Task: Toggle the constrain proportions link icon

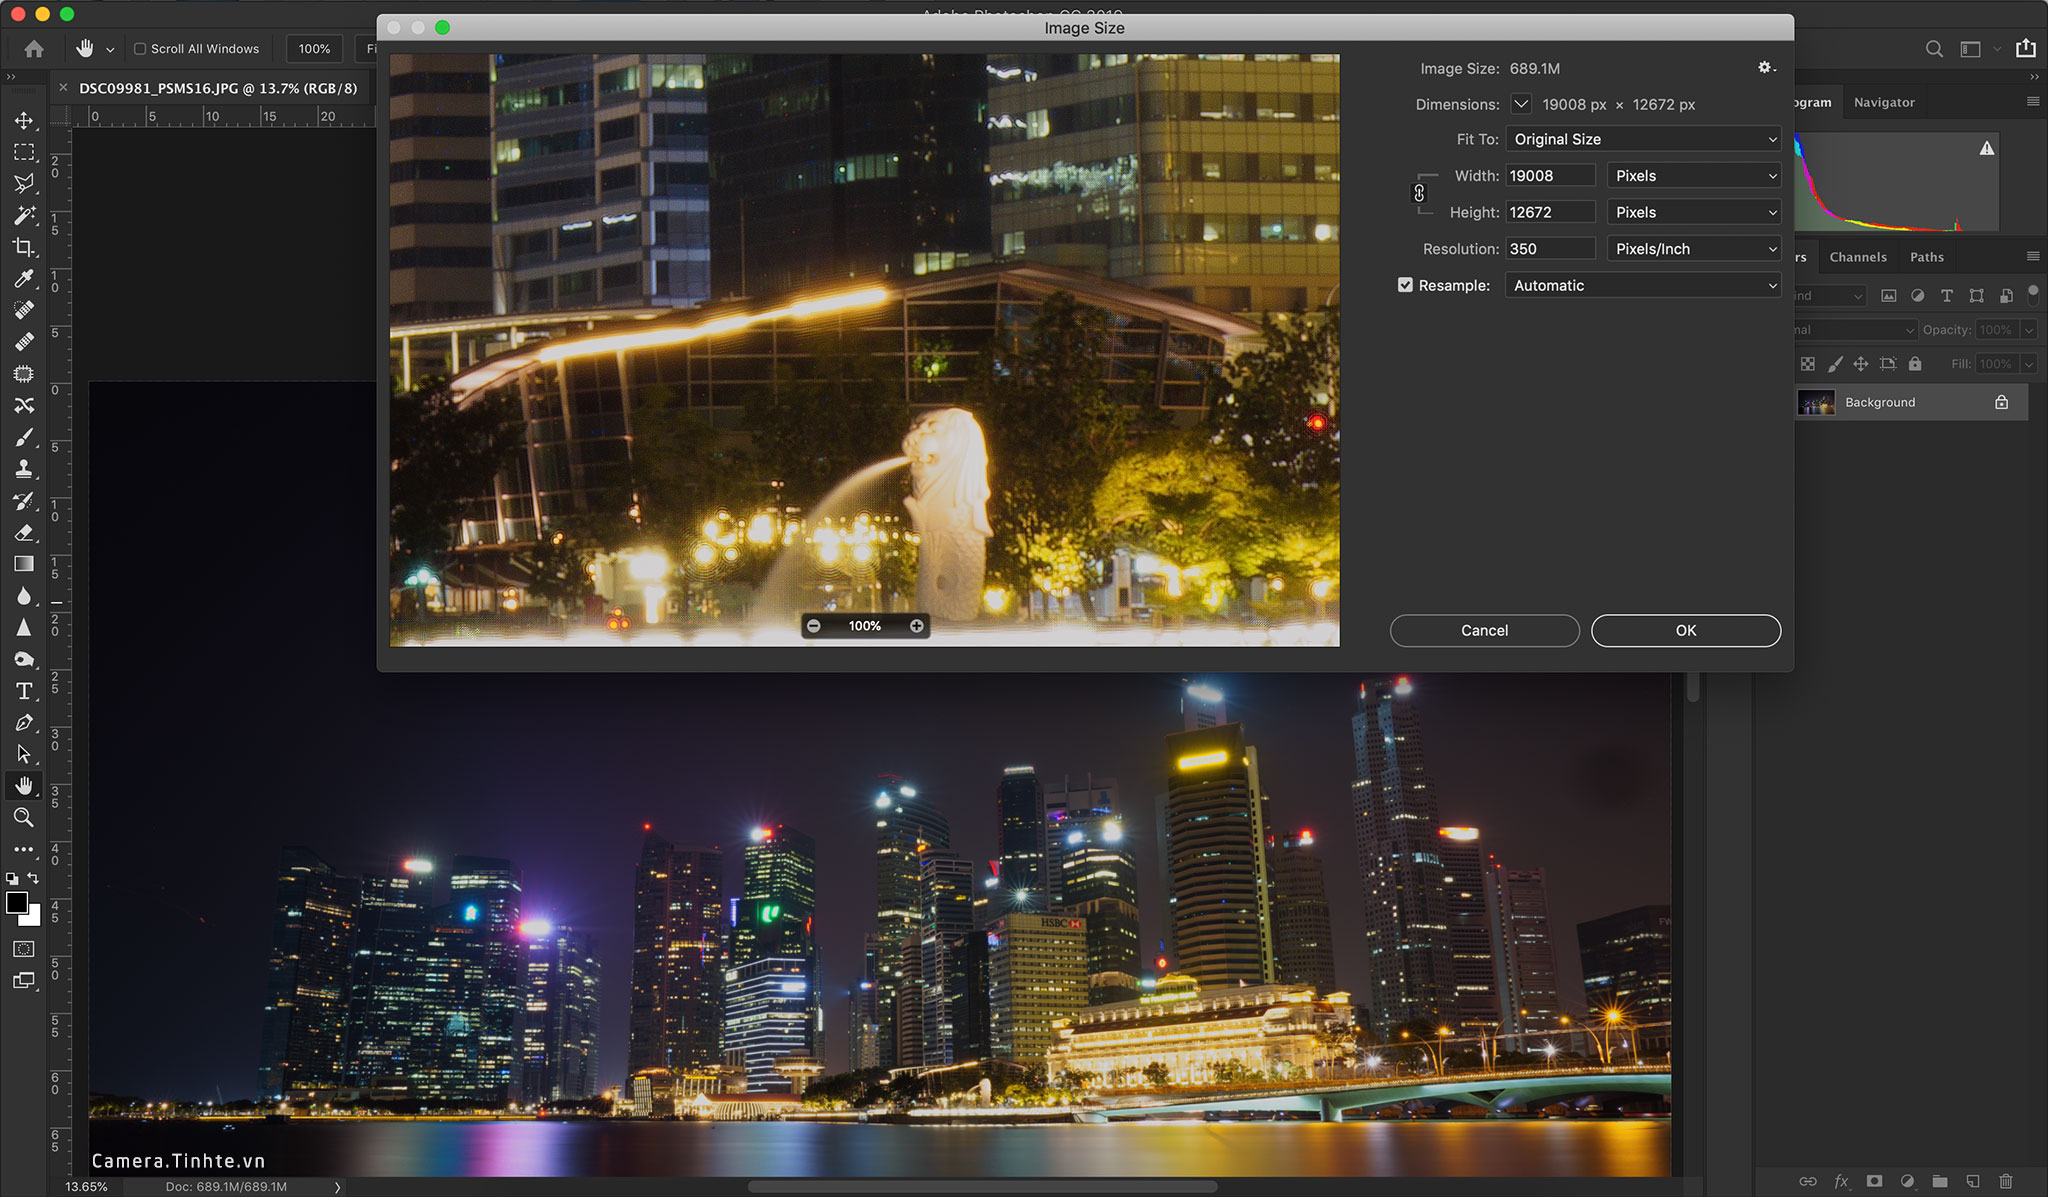Action: click(x=1419, y=193)
